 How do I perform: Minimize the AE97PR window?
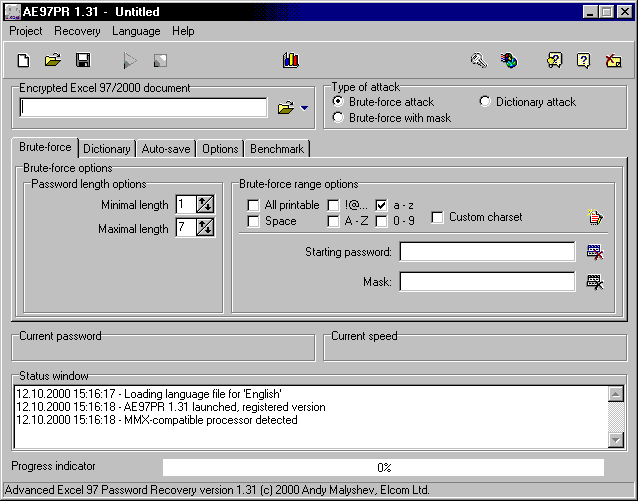tap(590, 11)
